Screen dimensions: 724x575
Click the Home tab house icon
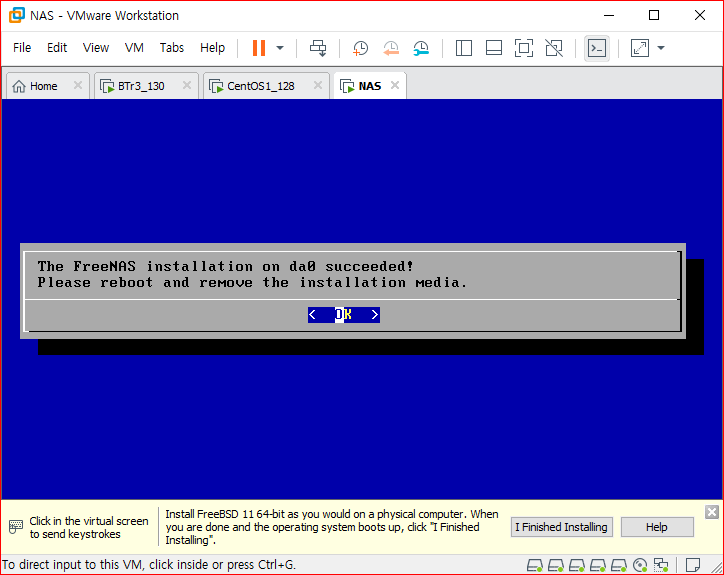click(x=18, y=86)
